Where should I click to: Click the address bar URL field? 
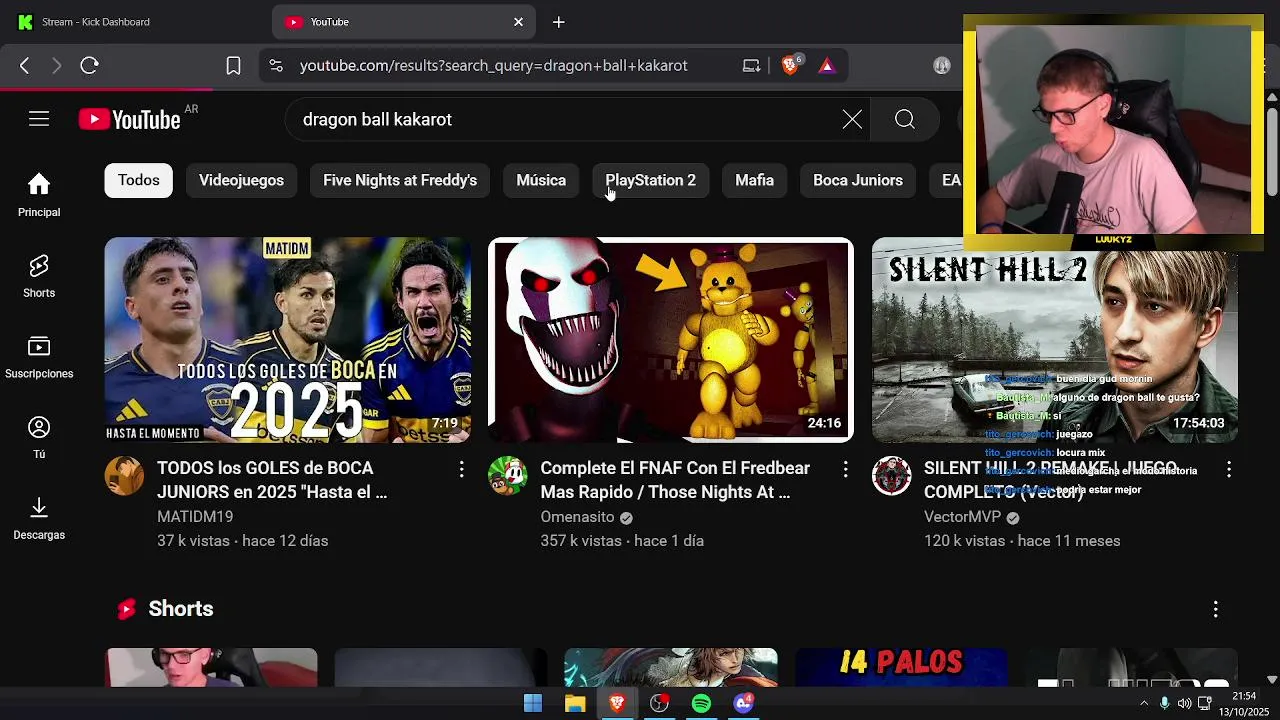click(493, 65)
